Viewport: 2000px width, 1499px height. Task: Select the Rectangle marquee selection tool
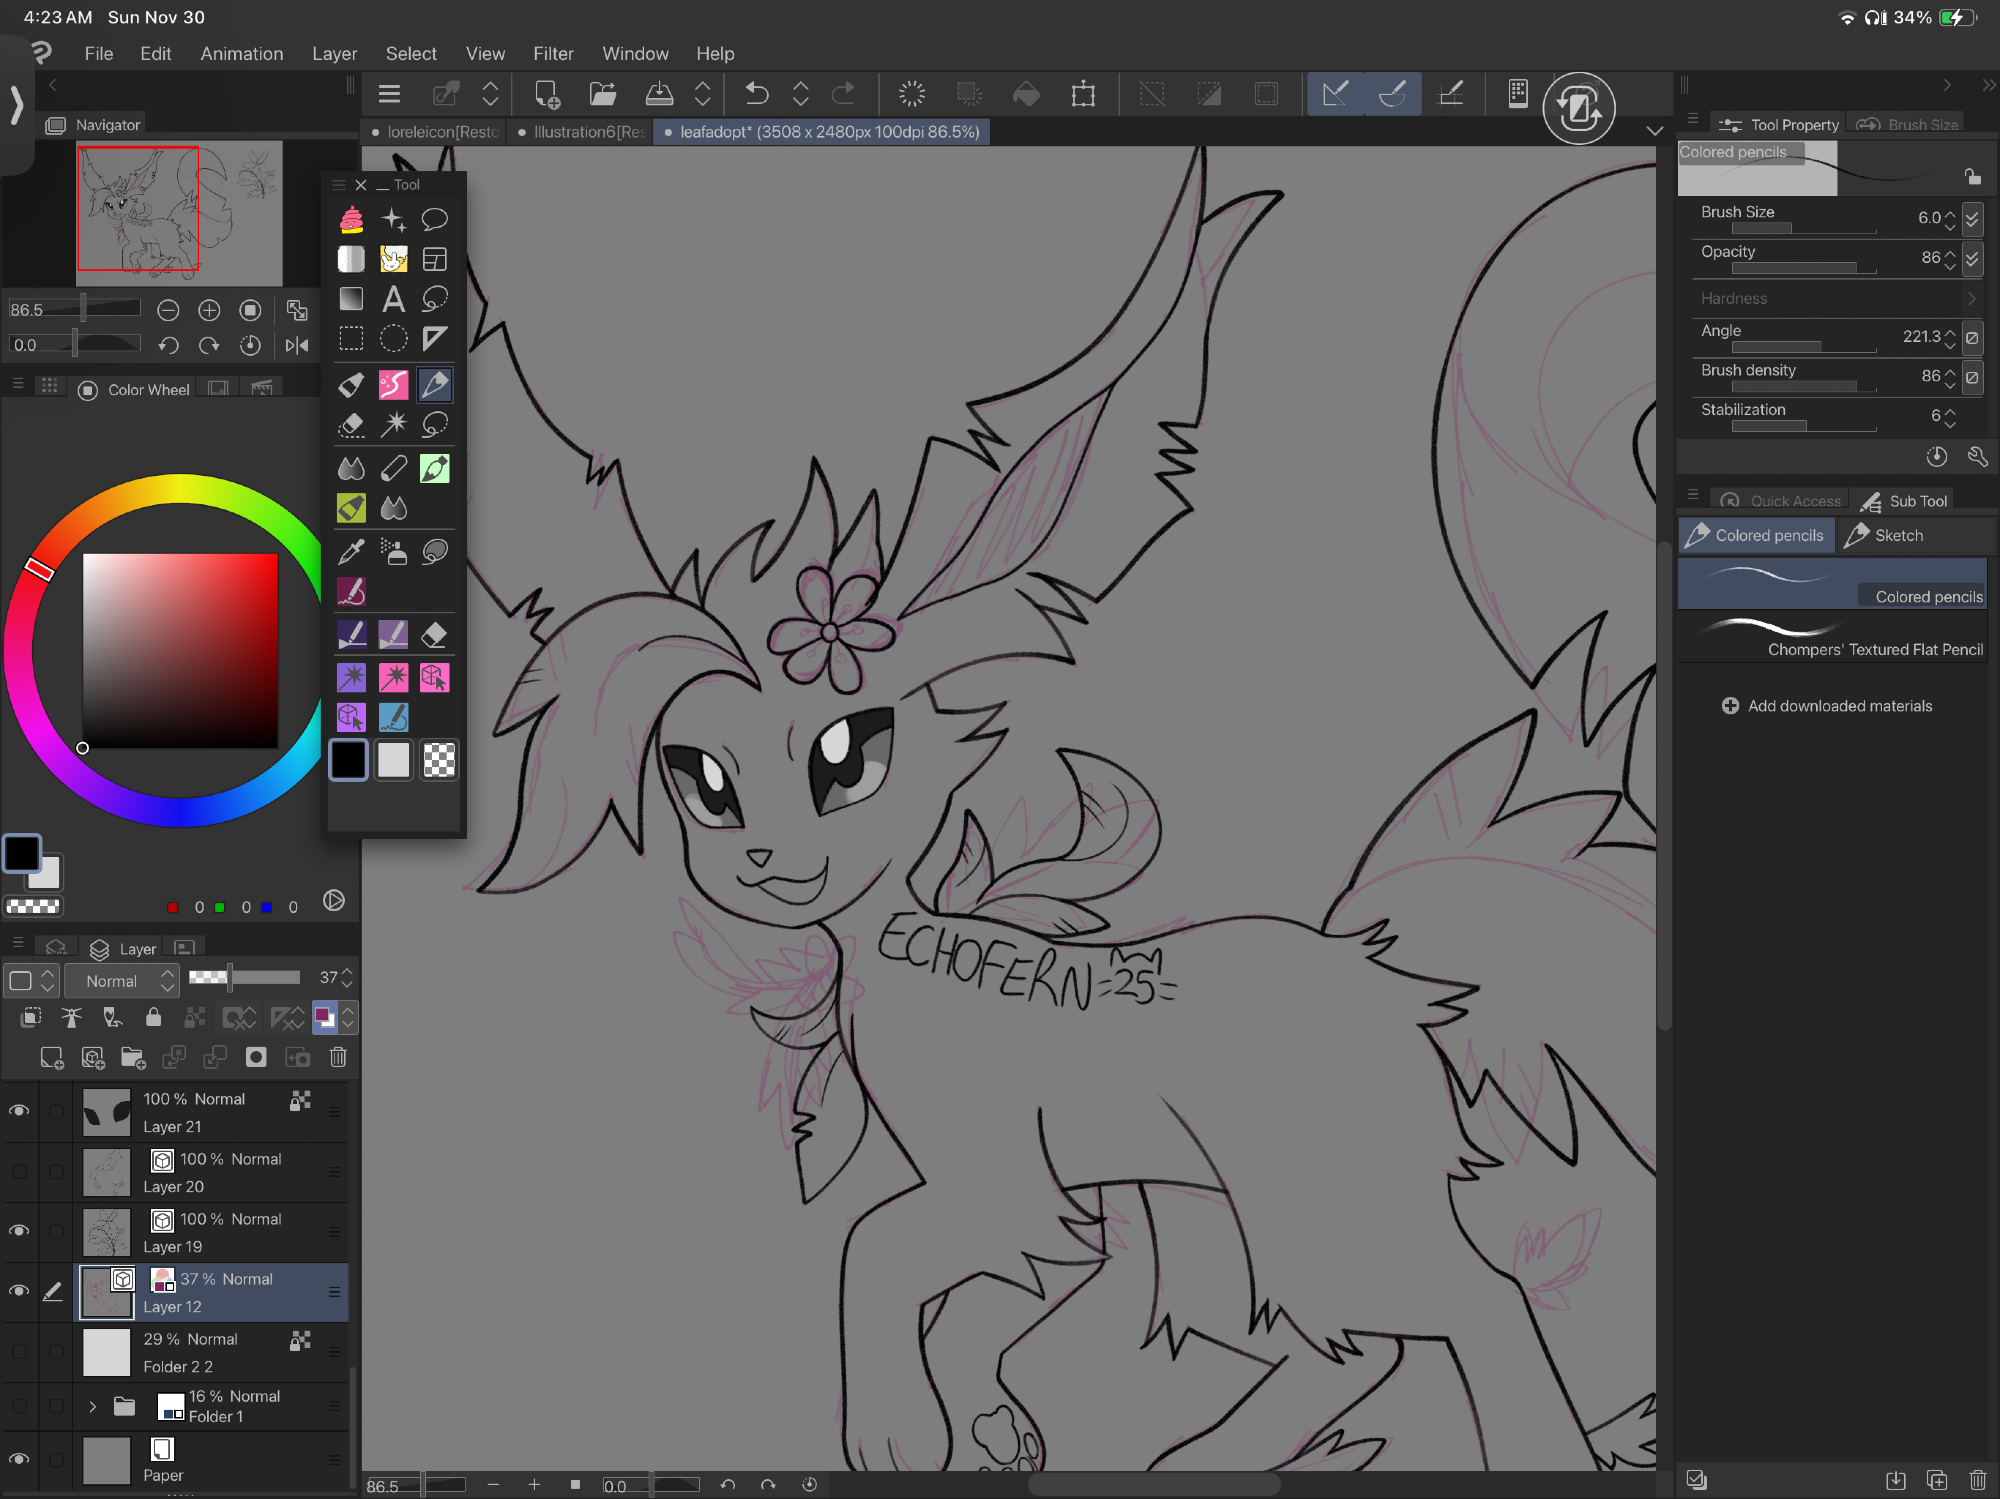pyautogui.click(x=351, y=339)
